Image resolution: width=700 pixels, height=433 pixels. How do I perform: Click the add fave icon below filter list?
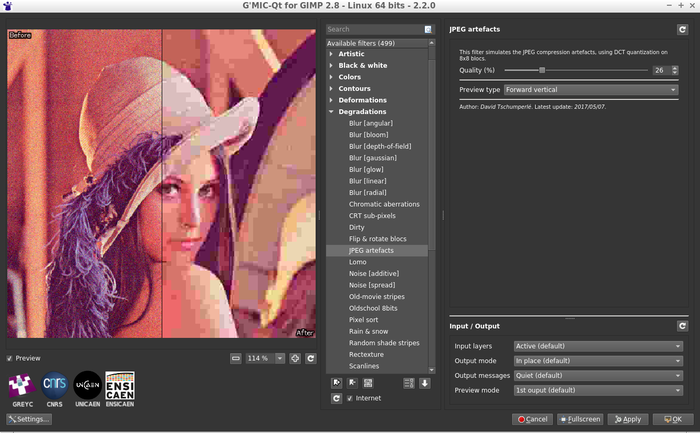pos(337,383)
